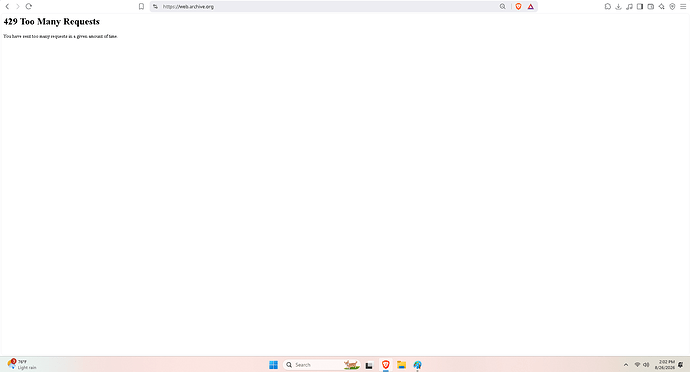This screenshot has height=372, width=690.
Task: Open the extensions puzzle icon
Action: click(x=608, y=7)
